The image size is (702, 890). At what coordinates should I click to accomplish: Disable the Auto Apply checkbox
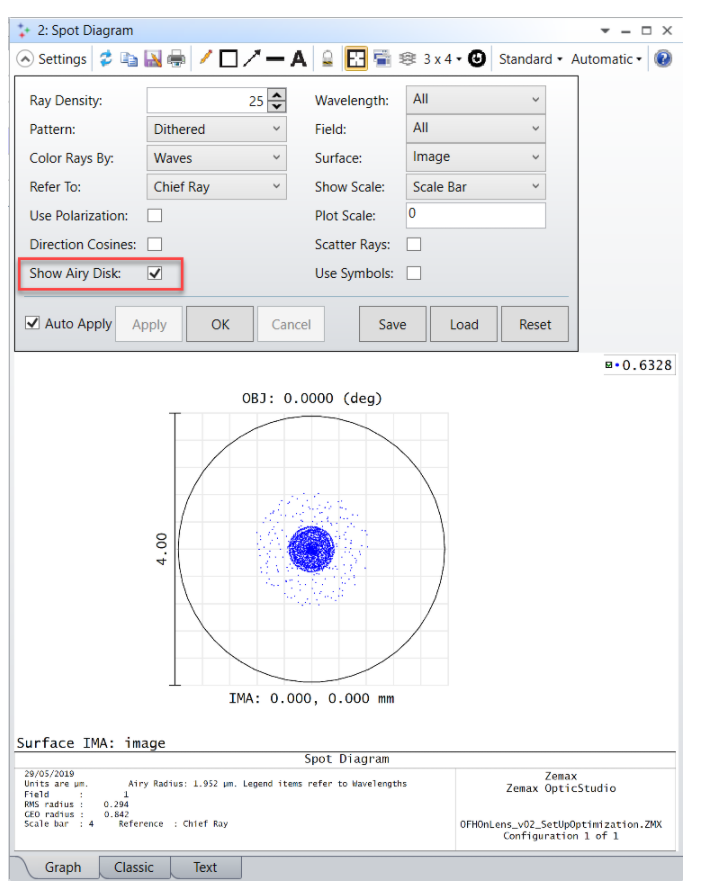[x=33, y=323]
